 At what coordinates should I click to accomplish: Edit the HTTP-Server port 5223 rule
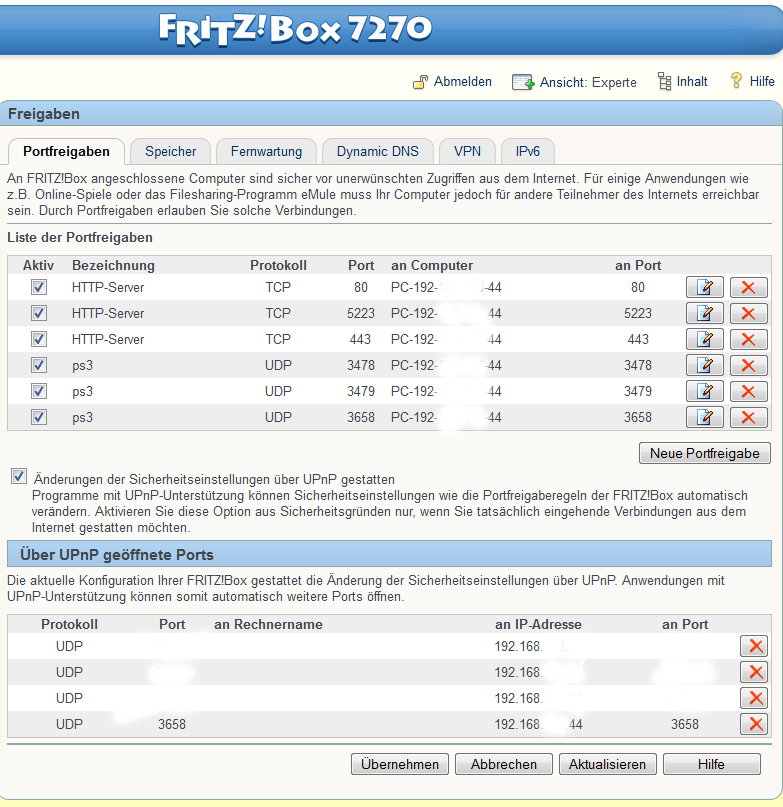tap(705, 313)
